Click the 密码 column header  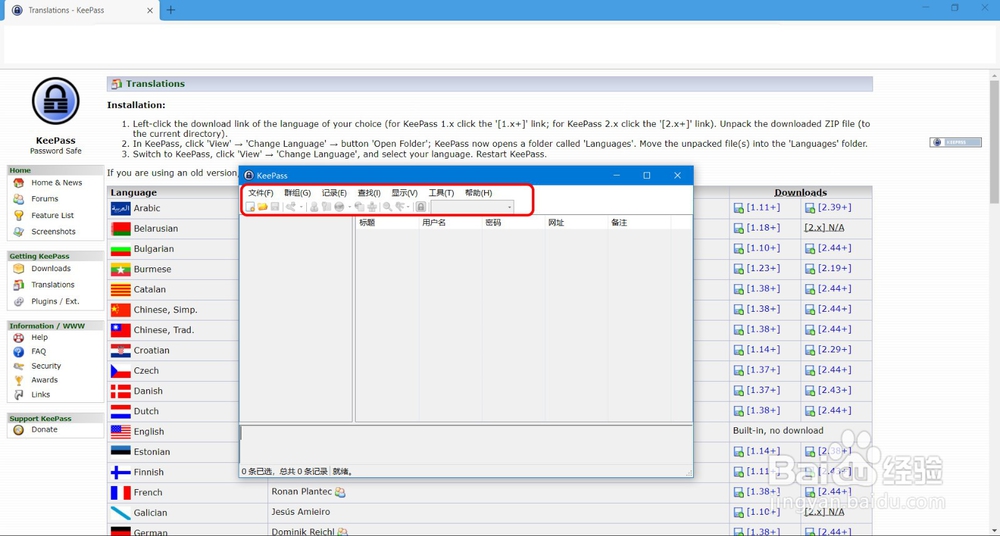coord(513,223)
